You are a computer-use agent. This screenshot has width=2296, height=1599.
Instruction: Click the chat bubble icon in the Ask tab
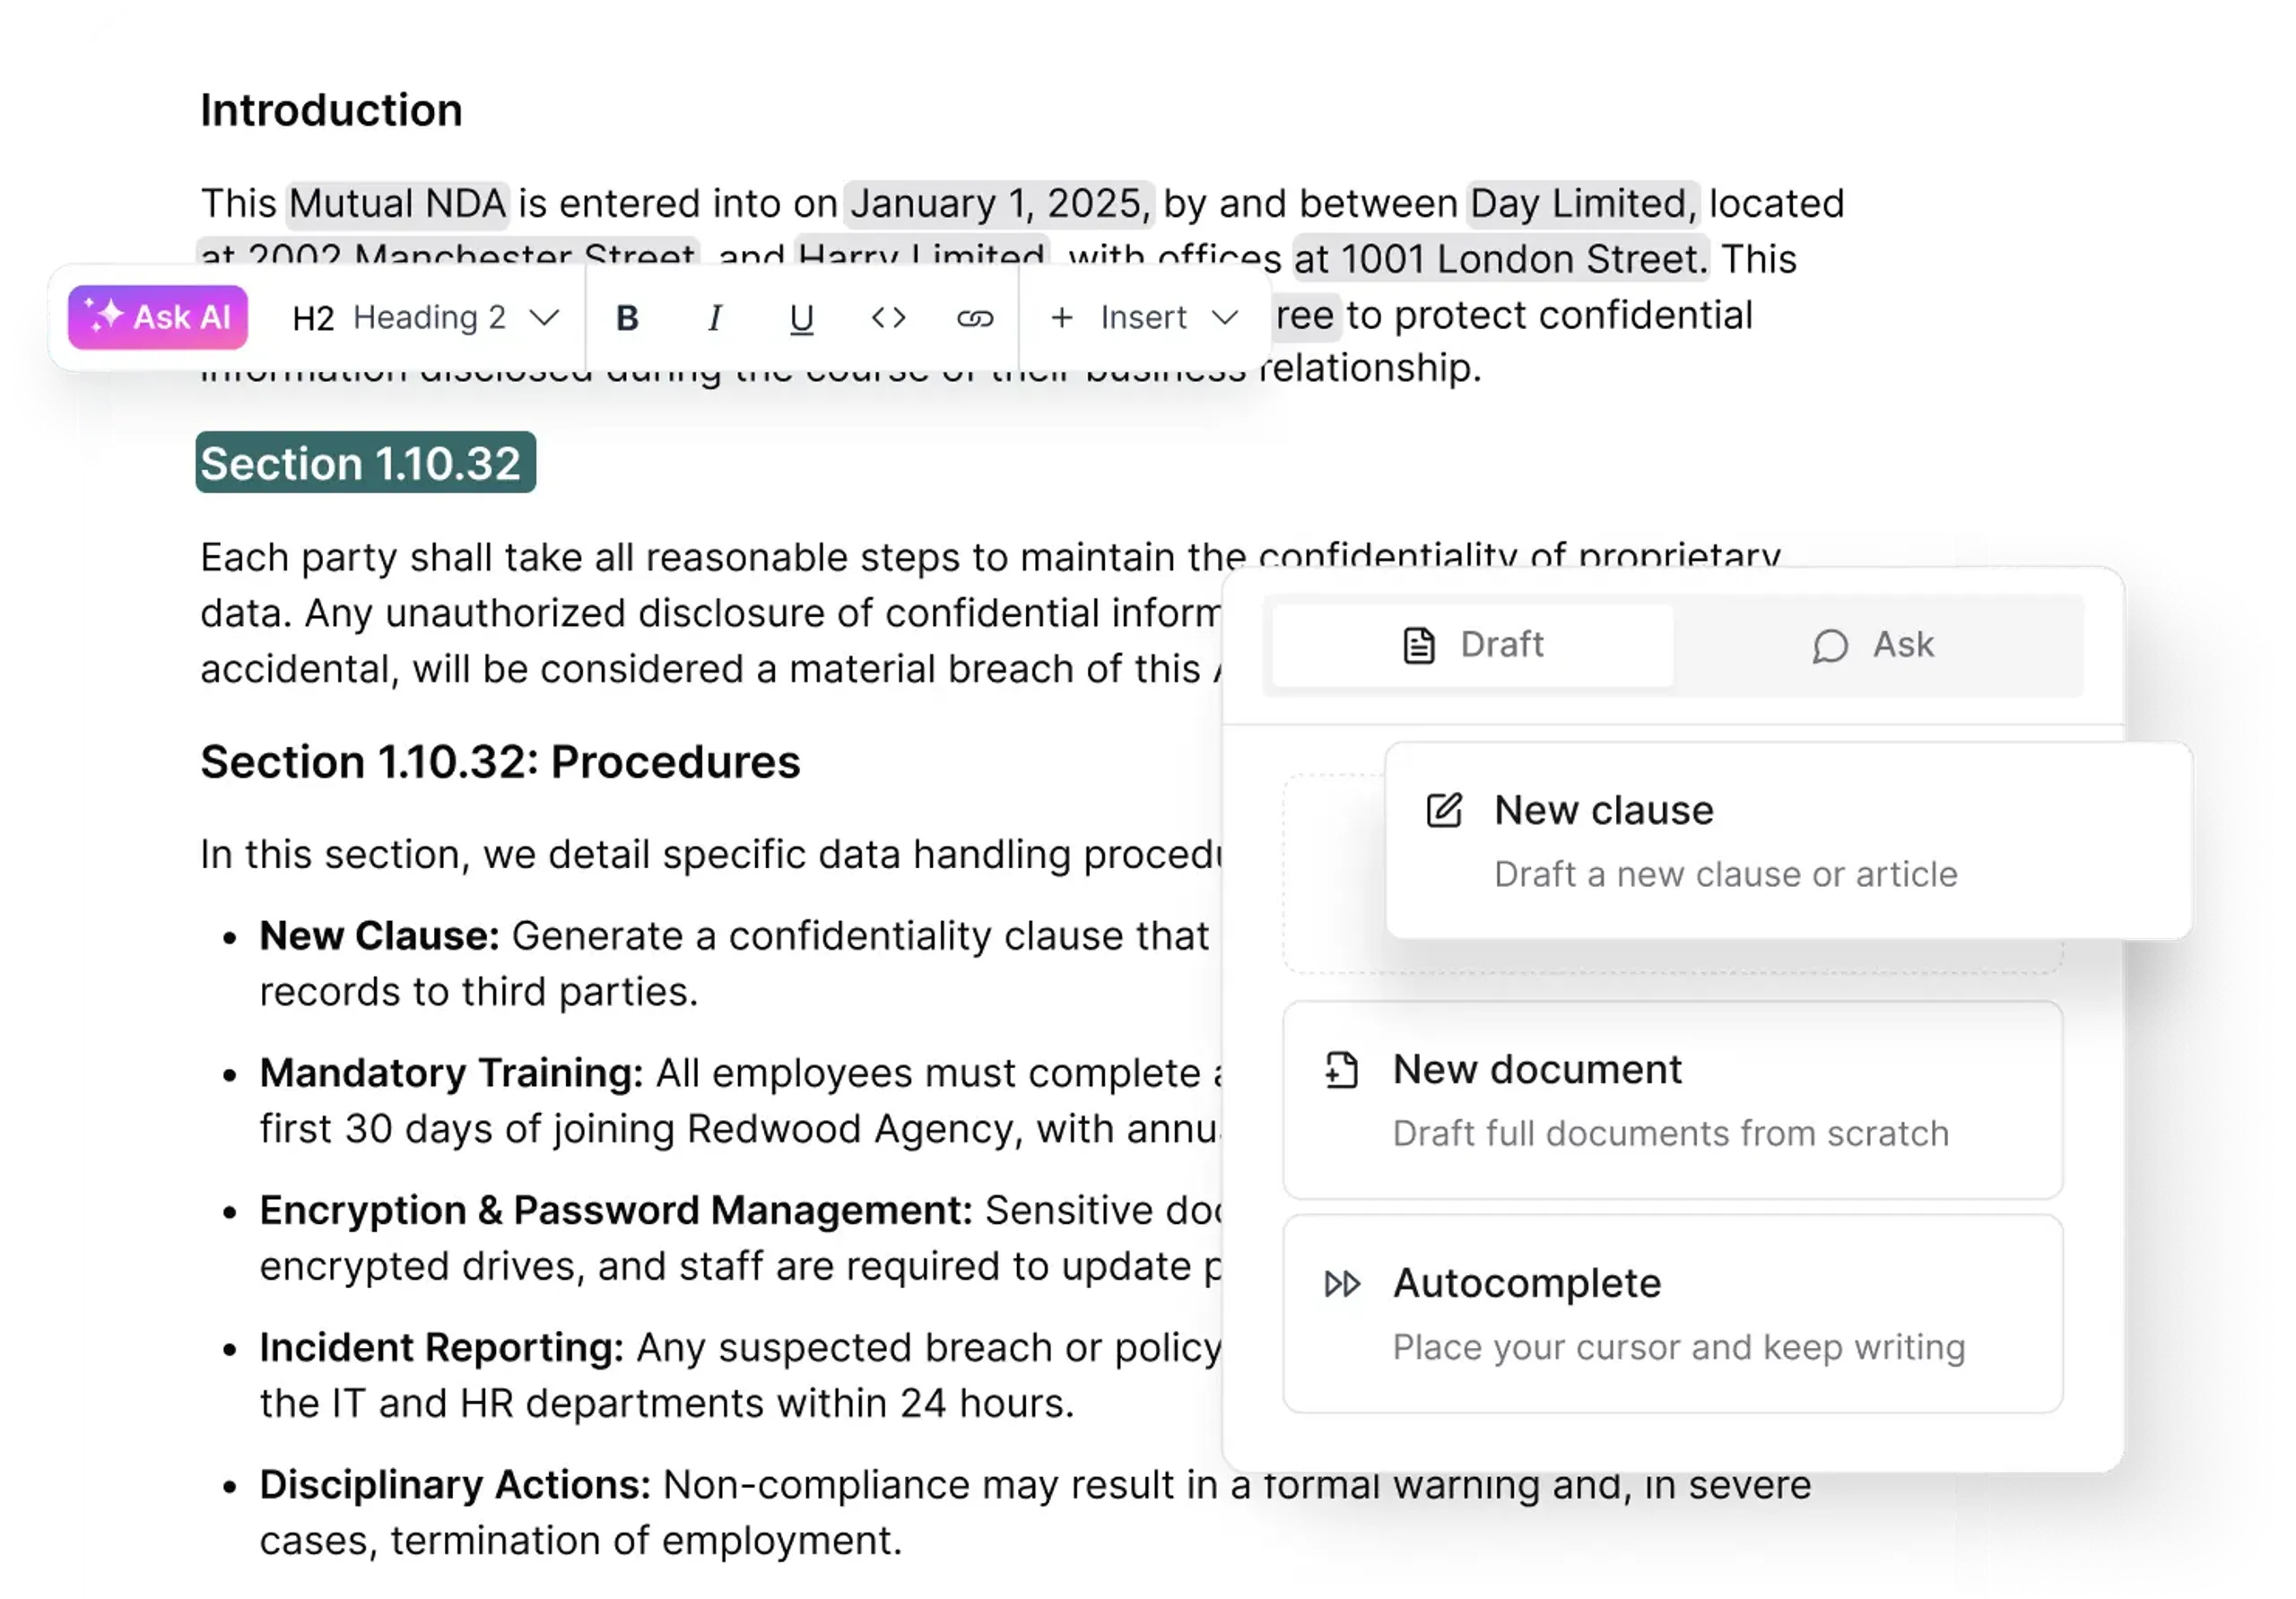[1832, 645]
